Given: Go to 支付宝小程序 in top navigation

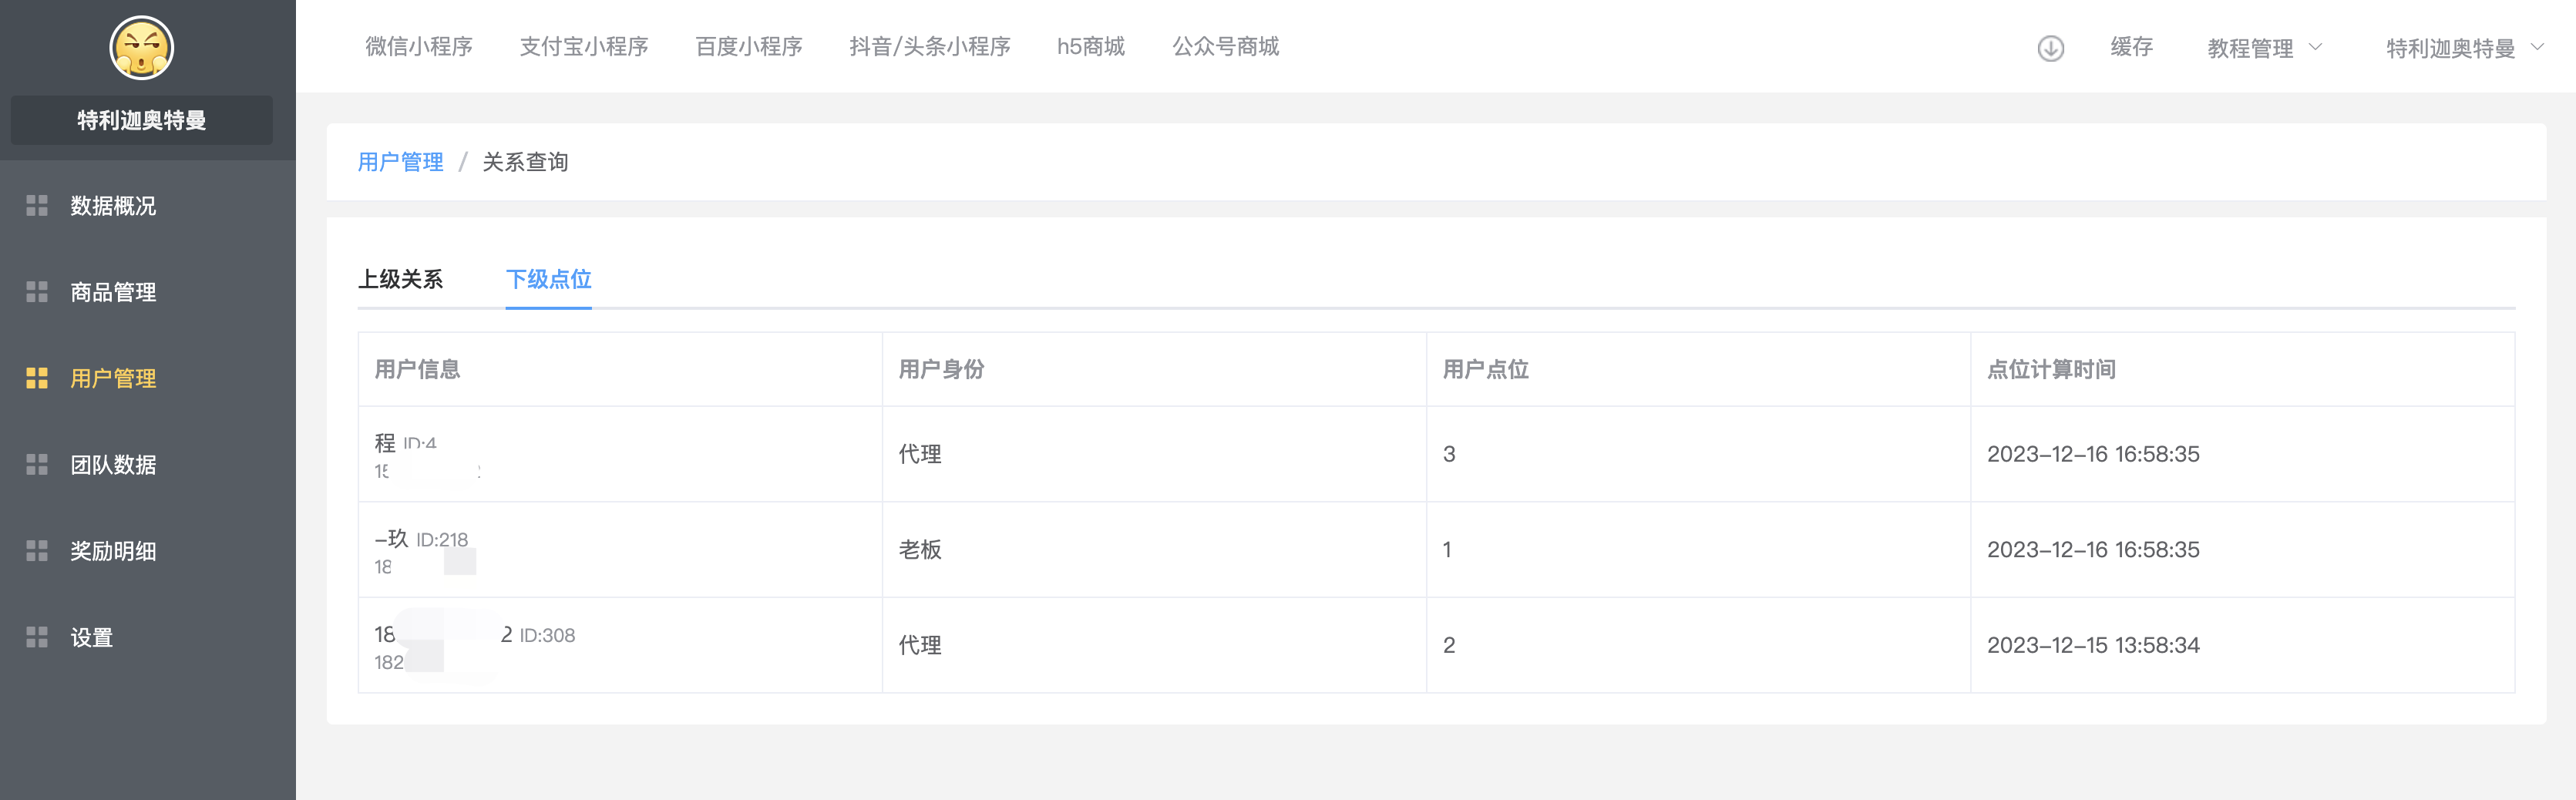Looking at the screenshot, I should pyautogui.click(x=583, y=47).
